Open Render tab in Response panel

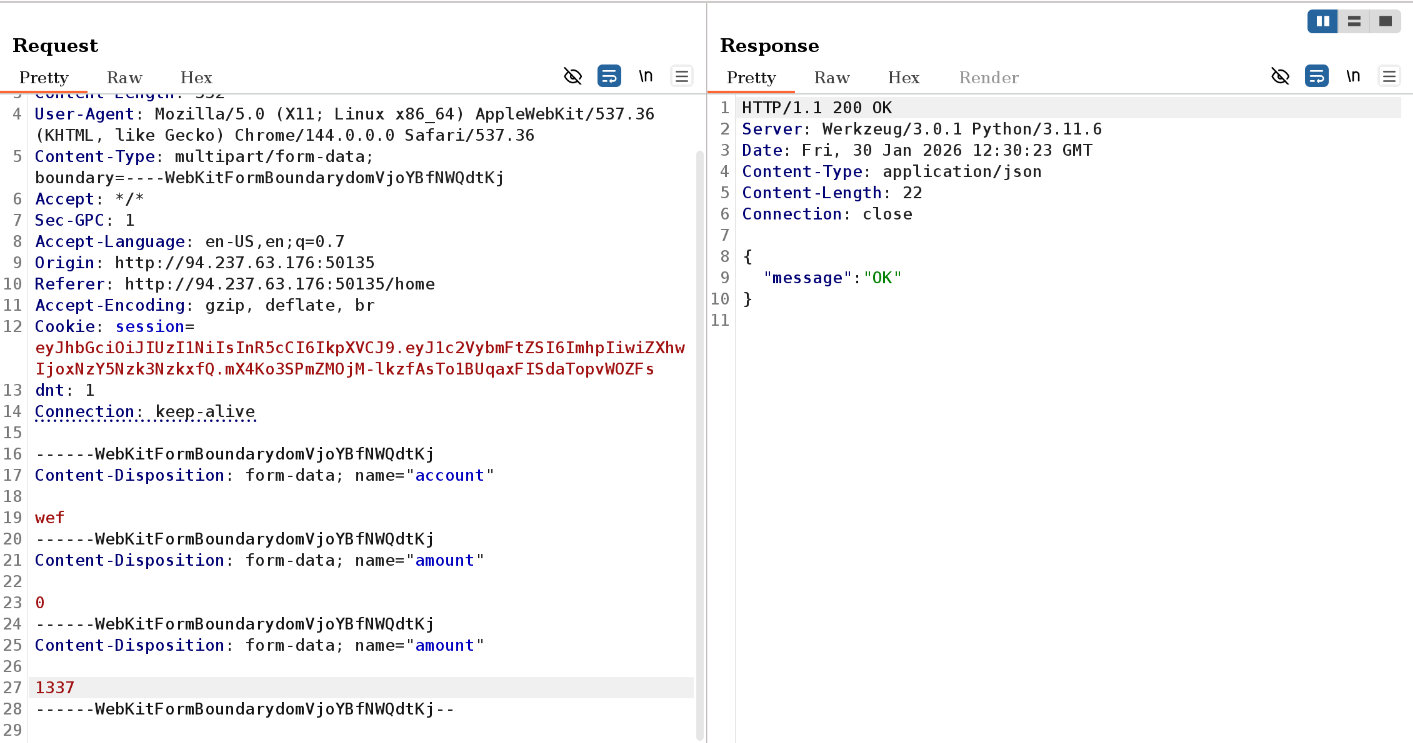click(989, 77)
